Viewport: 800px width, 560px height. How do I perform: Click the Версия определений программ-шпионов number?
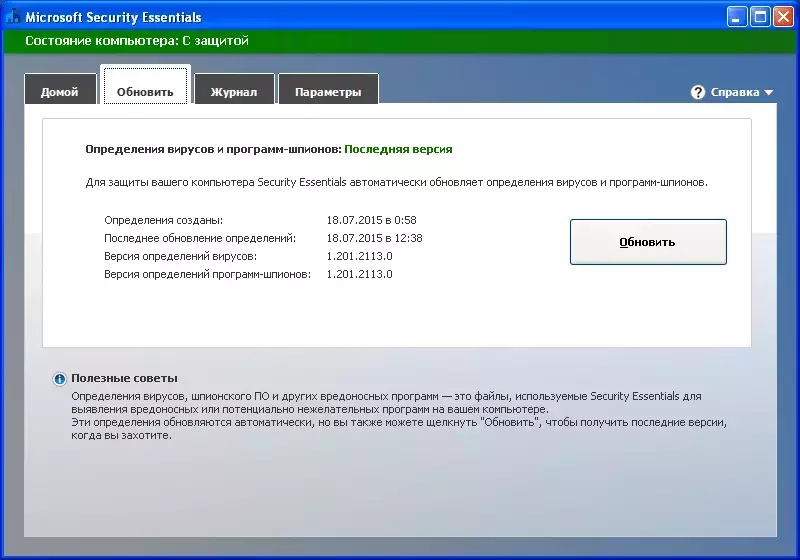click(360, 274)
